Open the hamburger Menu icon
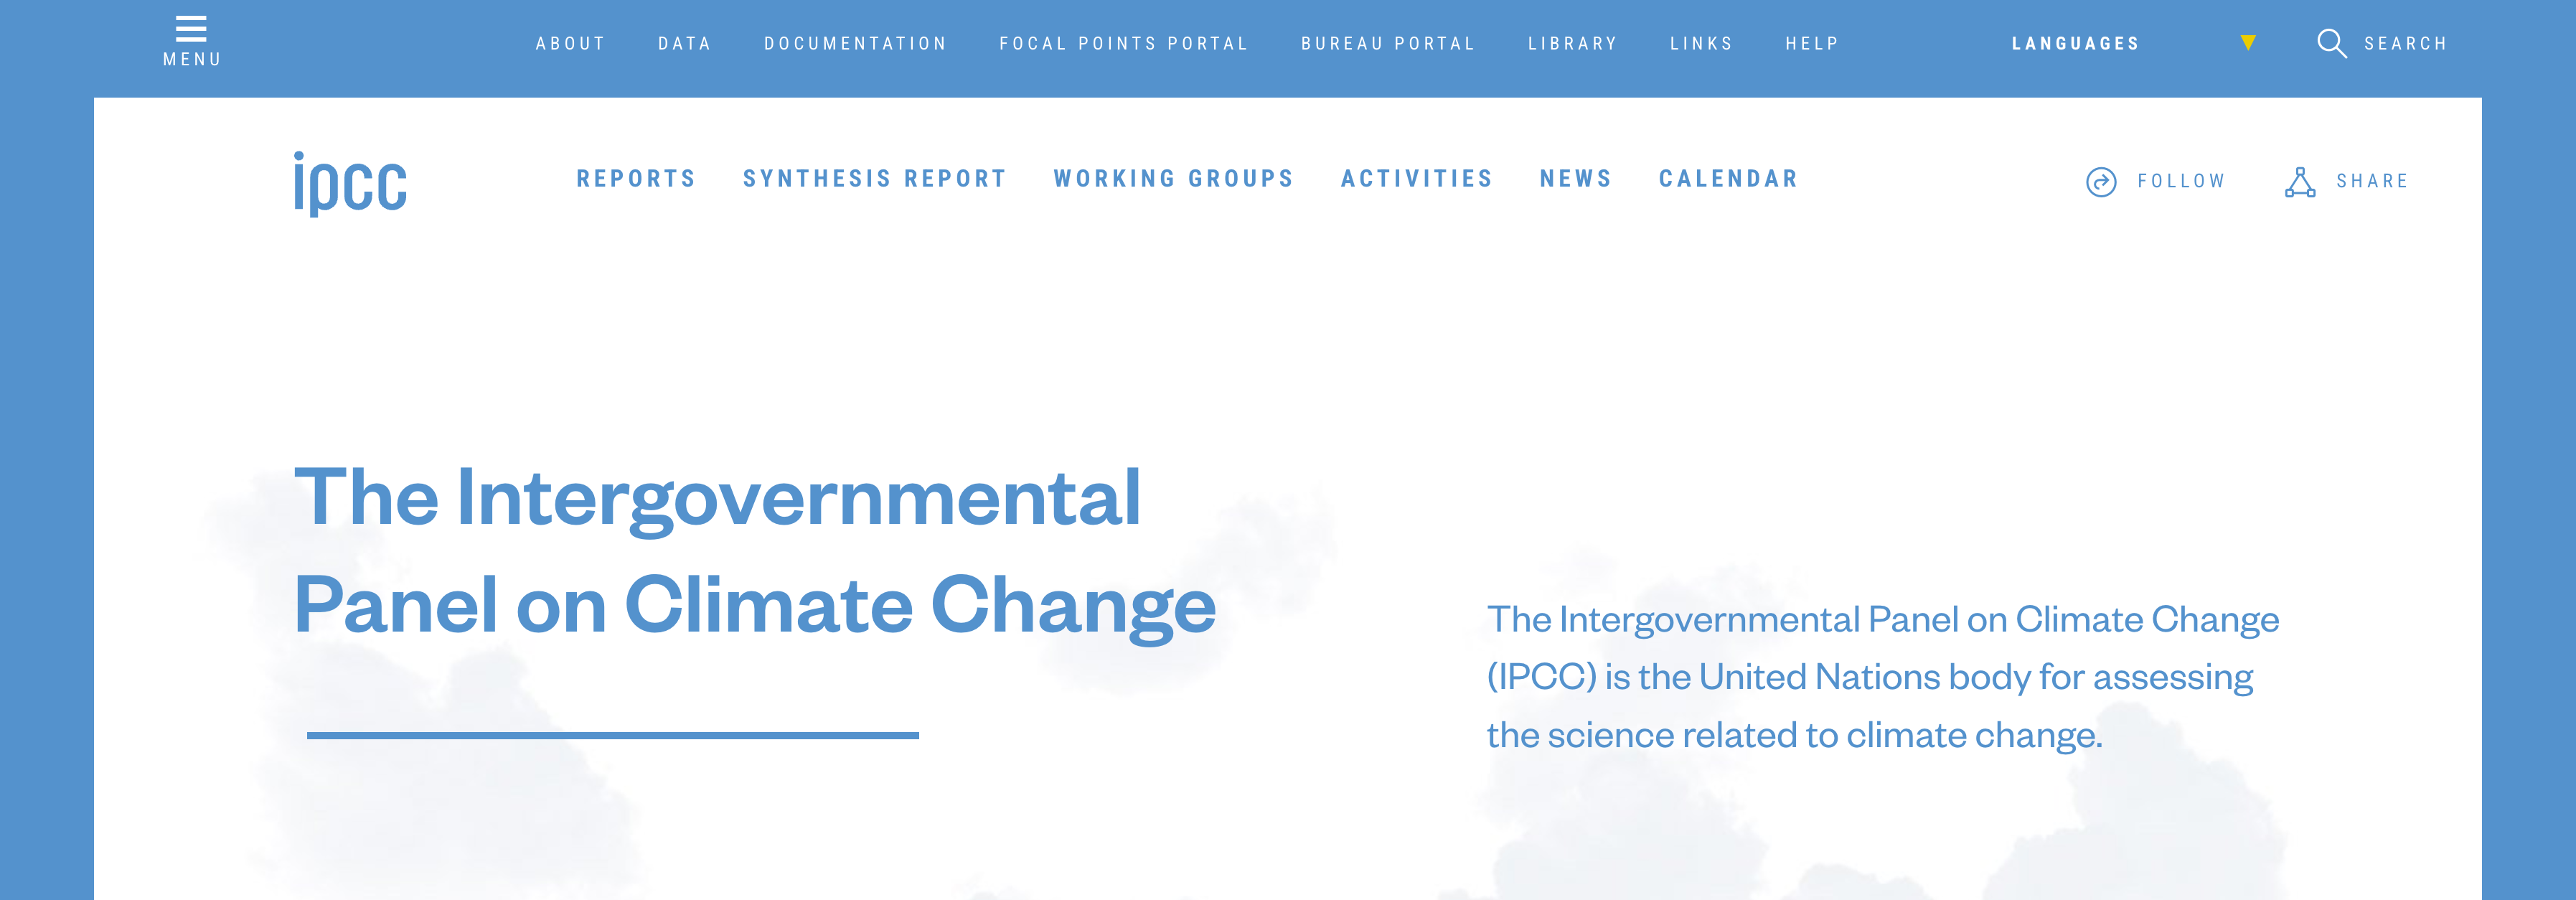The height and width of the screenshot is (900, 2576). coord(191,28)
